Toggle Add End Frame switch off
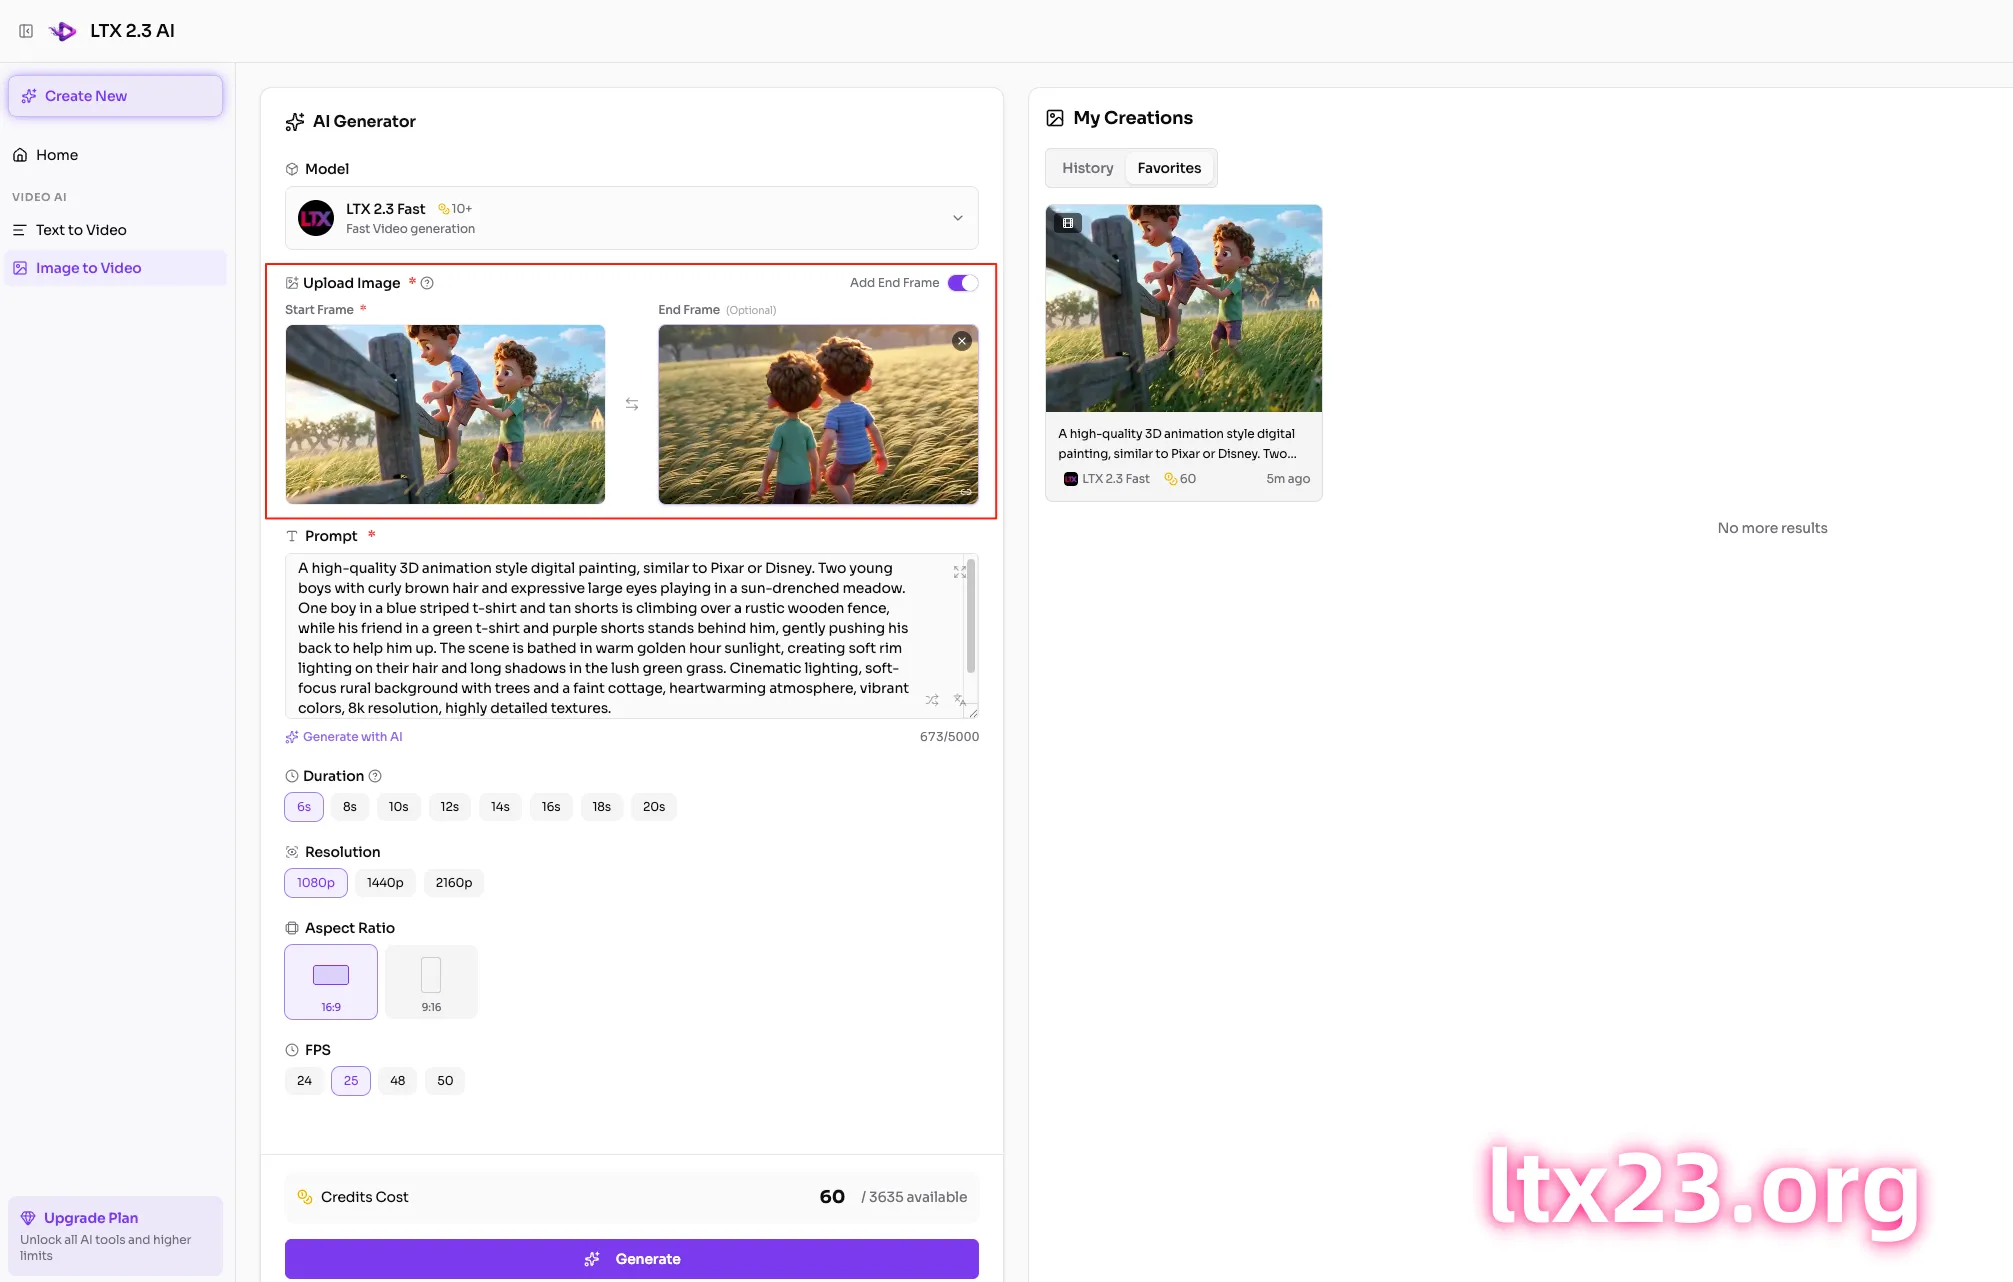 pyautogui.click(x=963, y=283)
